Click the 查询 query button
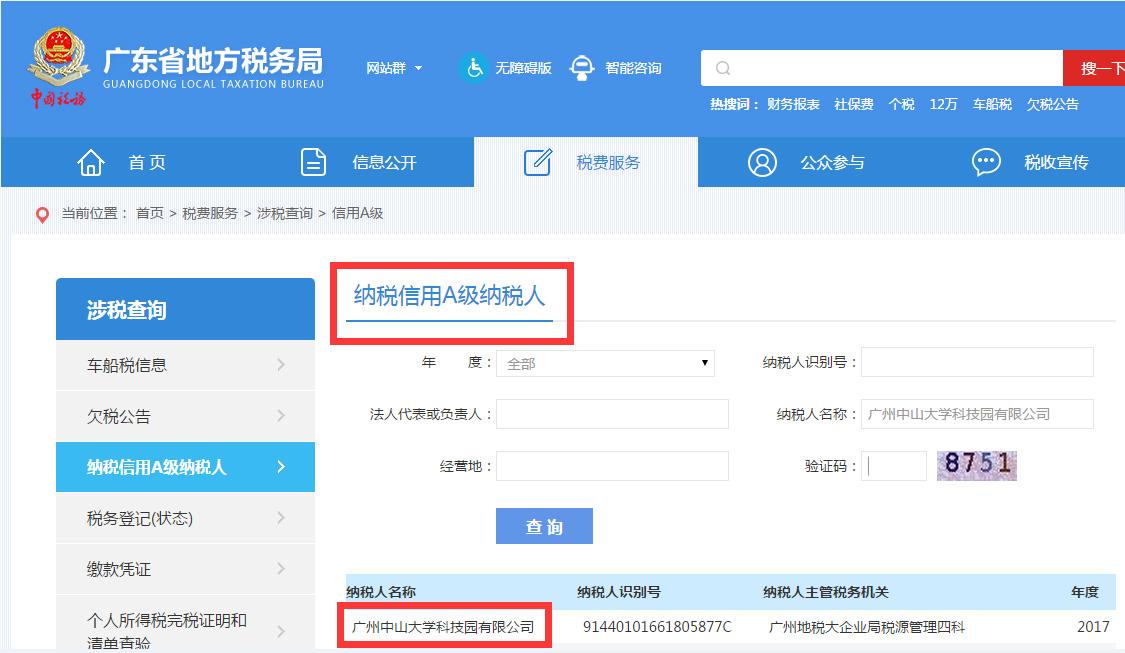1125x653 pixels. (545, 526)
